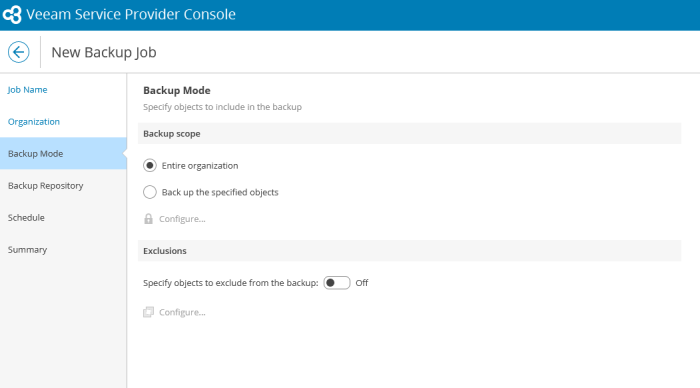The width and height of the screenshot is (700, 388).
Task: Click the New Backup Job heading
Action: 104,52
